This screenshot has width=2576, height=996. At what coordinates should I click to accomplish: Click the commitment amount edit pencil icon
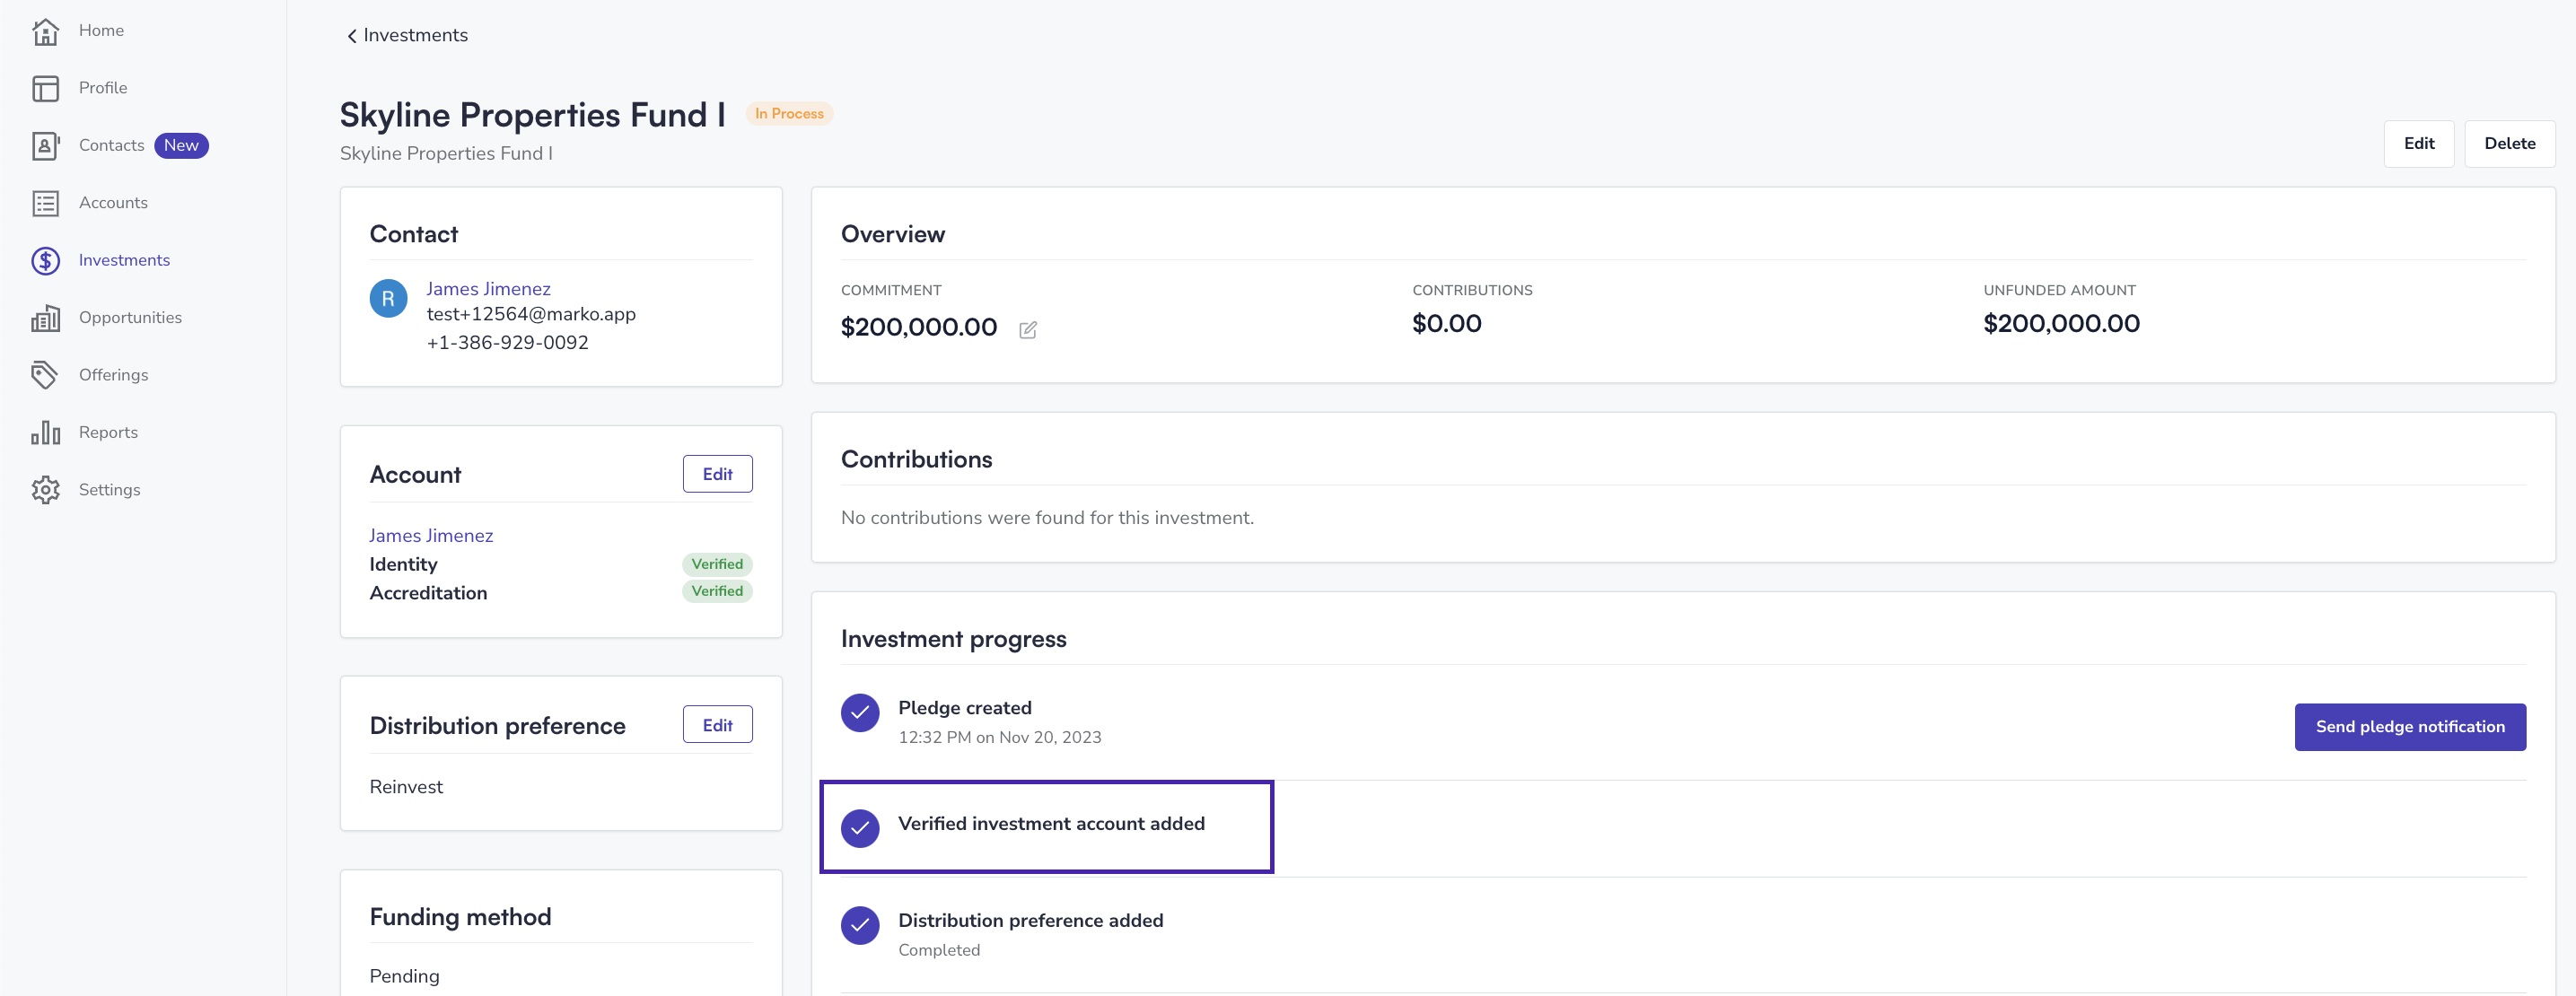tap(1027, 330)
